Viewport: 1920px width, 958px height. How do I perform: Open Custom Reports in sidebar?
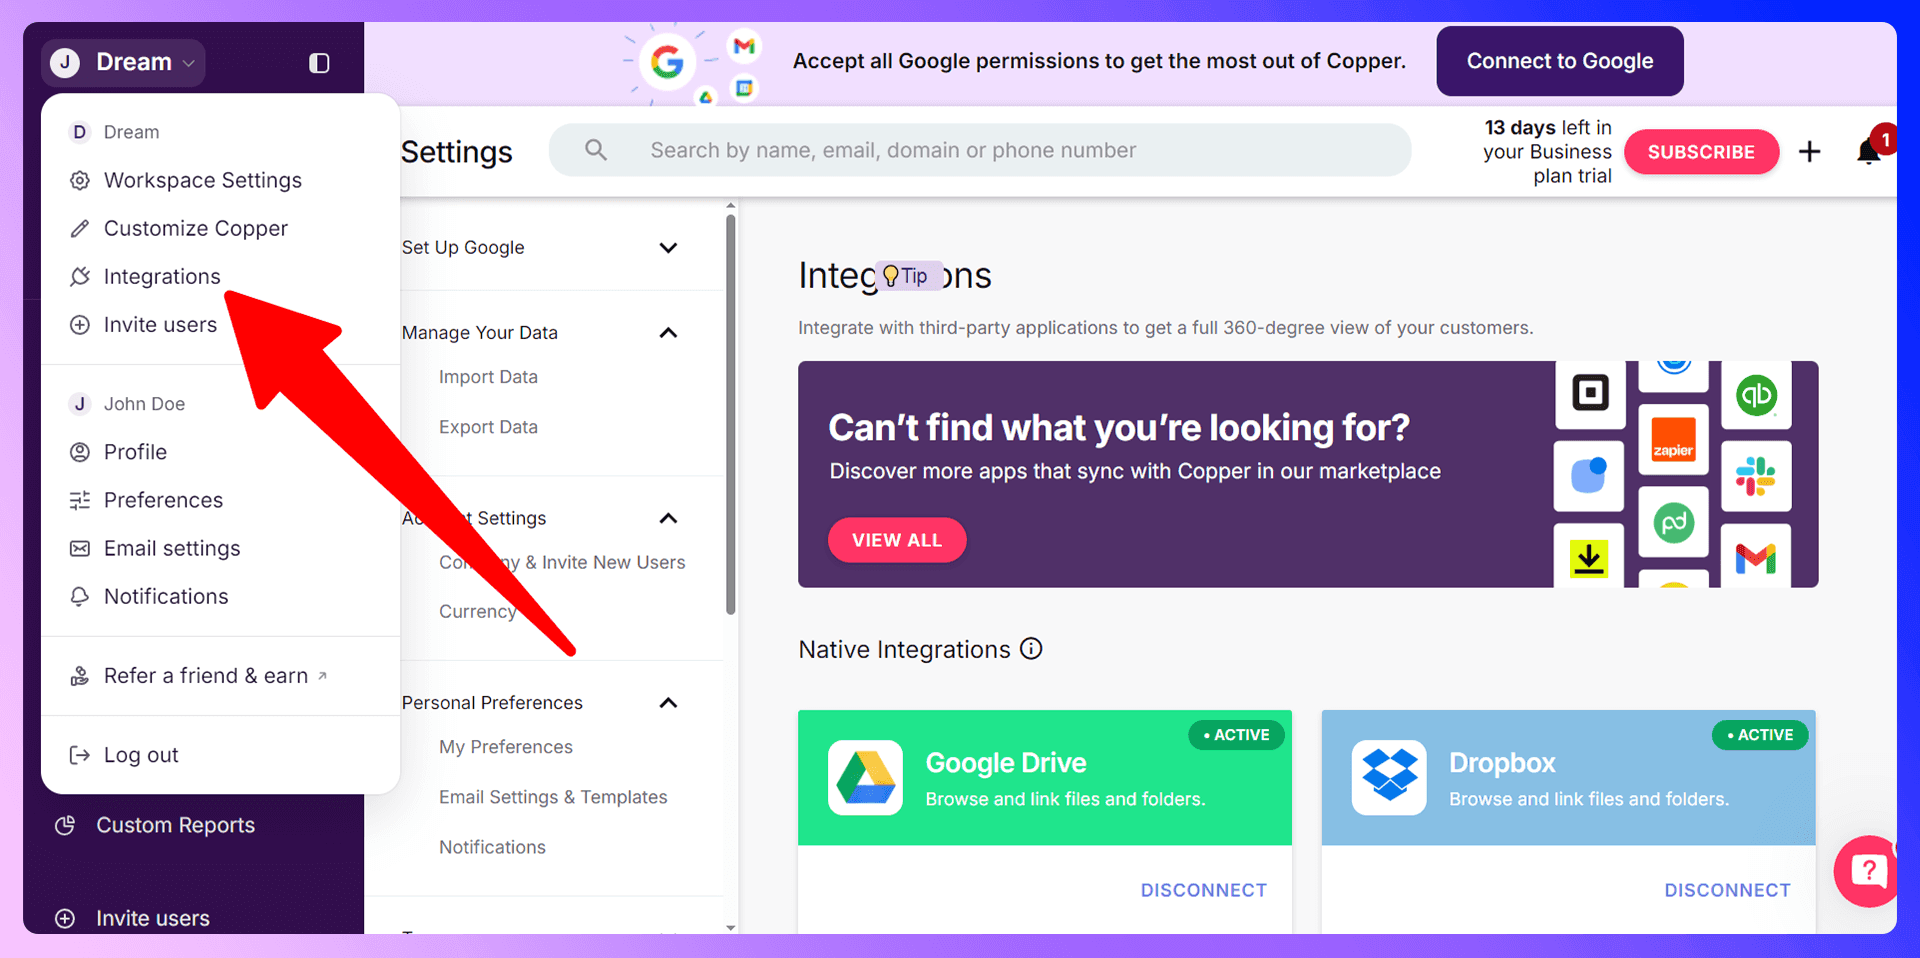175,825
